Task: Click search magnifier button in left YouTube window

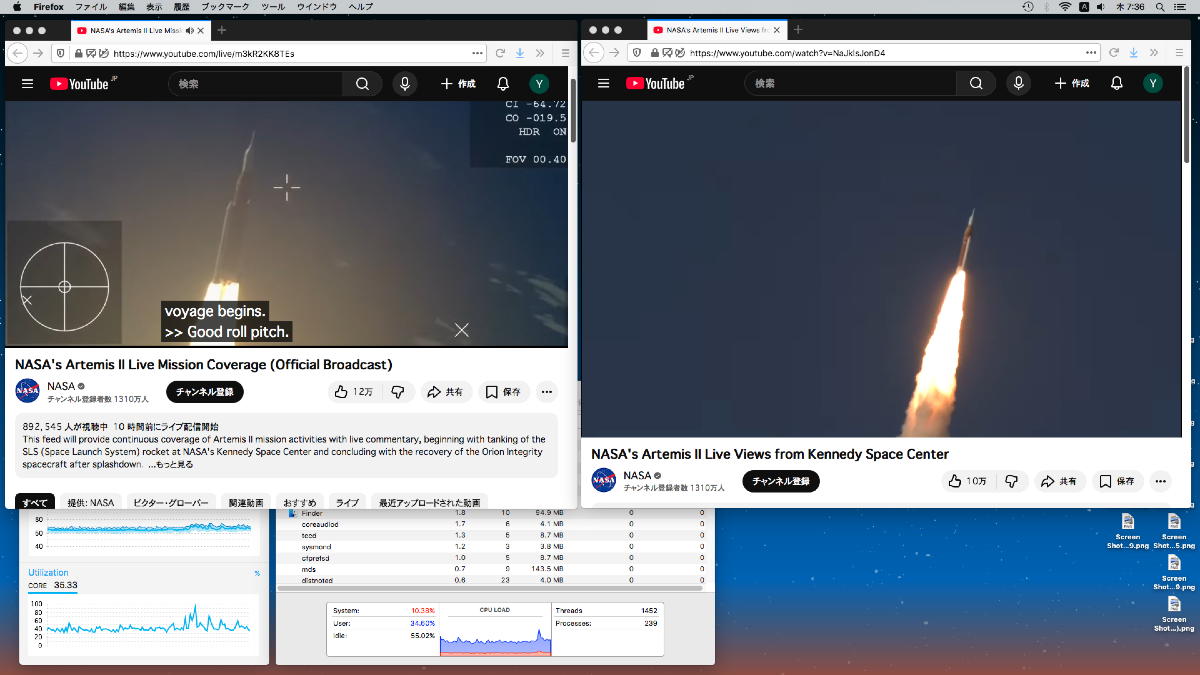Action: tap(362, 84)
